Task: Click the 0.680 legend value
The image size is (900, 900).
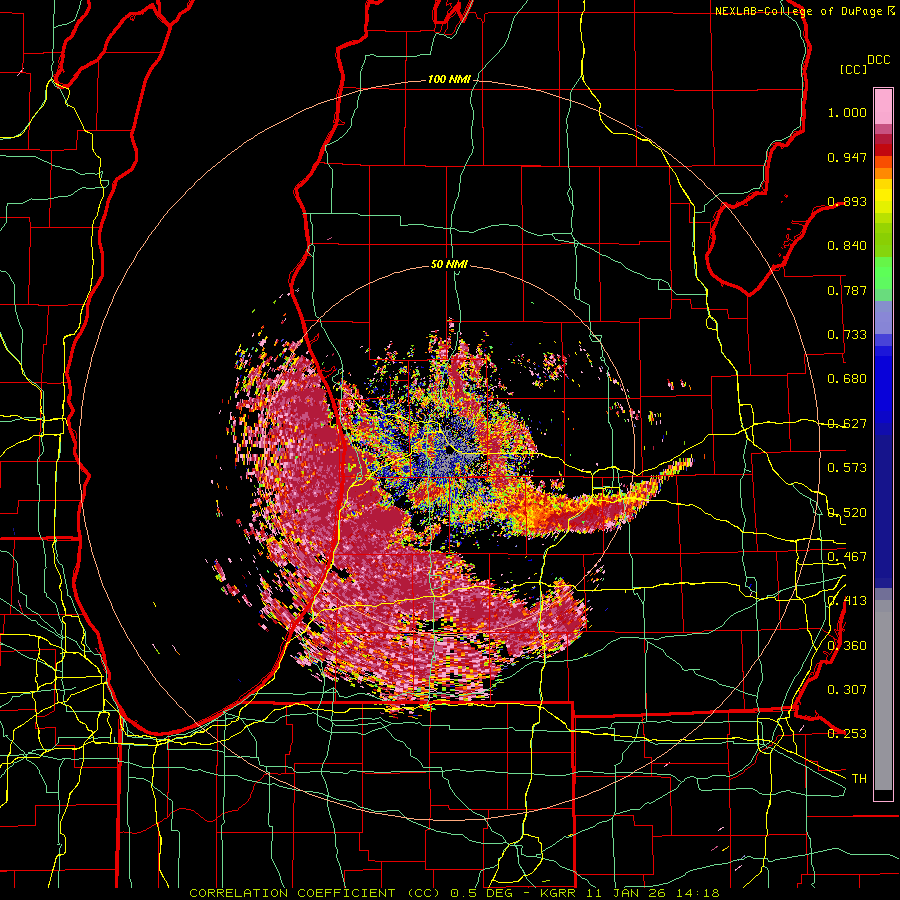Action: tap(847, 379)
